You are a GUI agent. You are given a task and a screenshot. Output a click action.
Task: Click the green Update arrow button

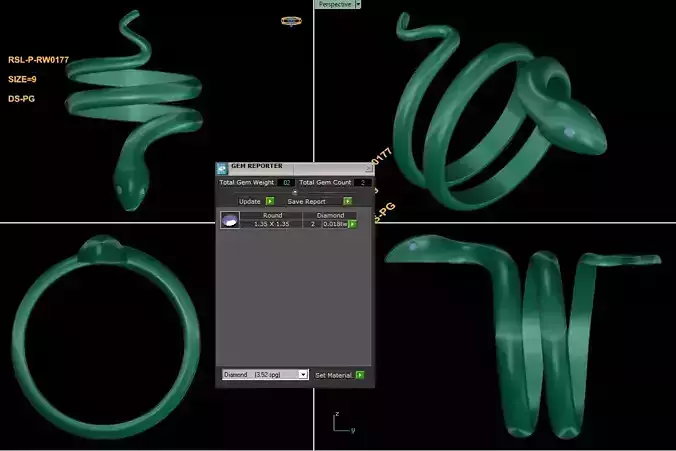270,201
